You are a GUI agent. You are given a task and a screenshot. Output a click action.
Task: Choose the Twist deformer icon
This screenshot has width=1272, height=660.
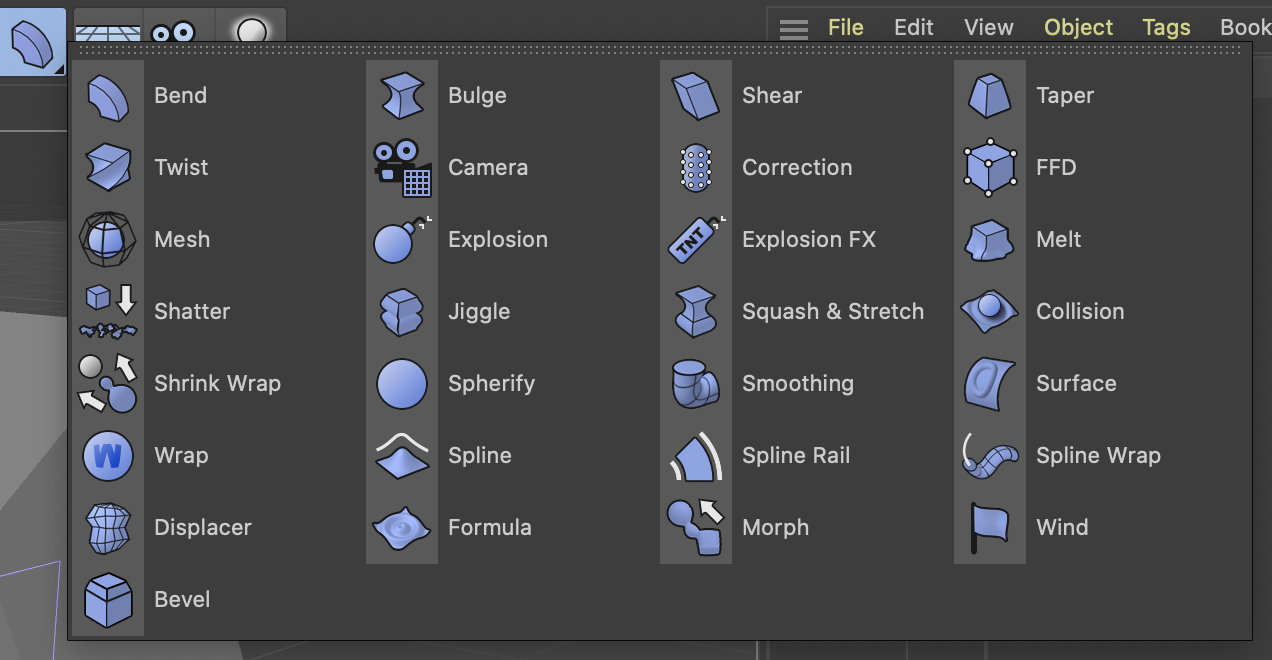pos(108,168)
